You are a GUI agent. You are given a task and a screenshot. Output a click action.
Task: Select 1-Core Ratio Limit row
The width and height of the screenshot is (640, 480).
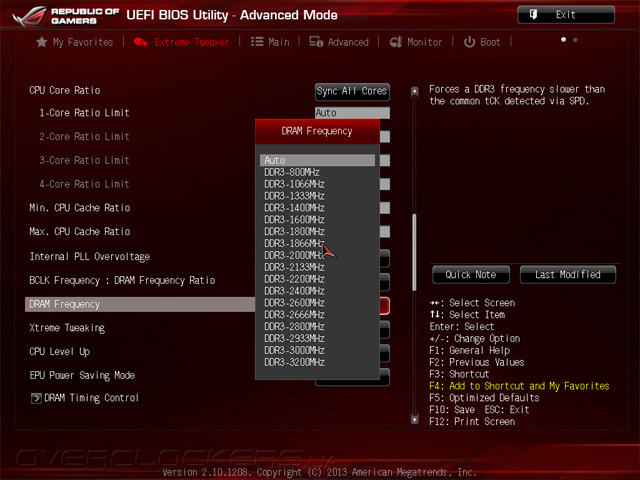coord(84,113)
